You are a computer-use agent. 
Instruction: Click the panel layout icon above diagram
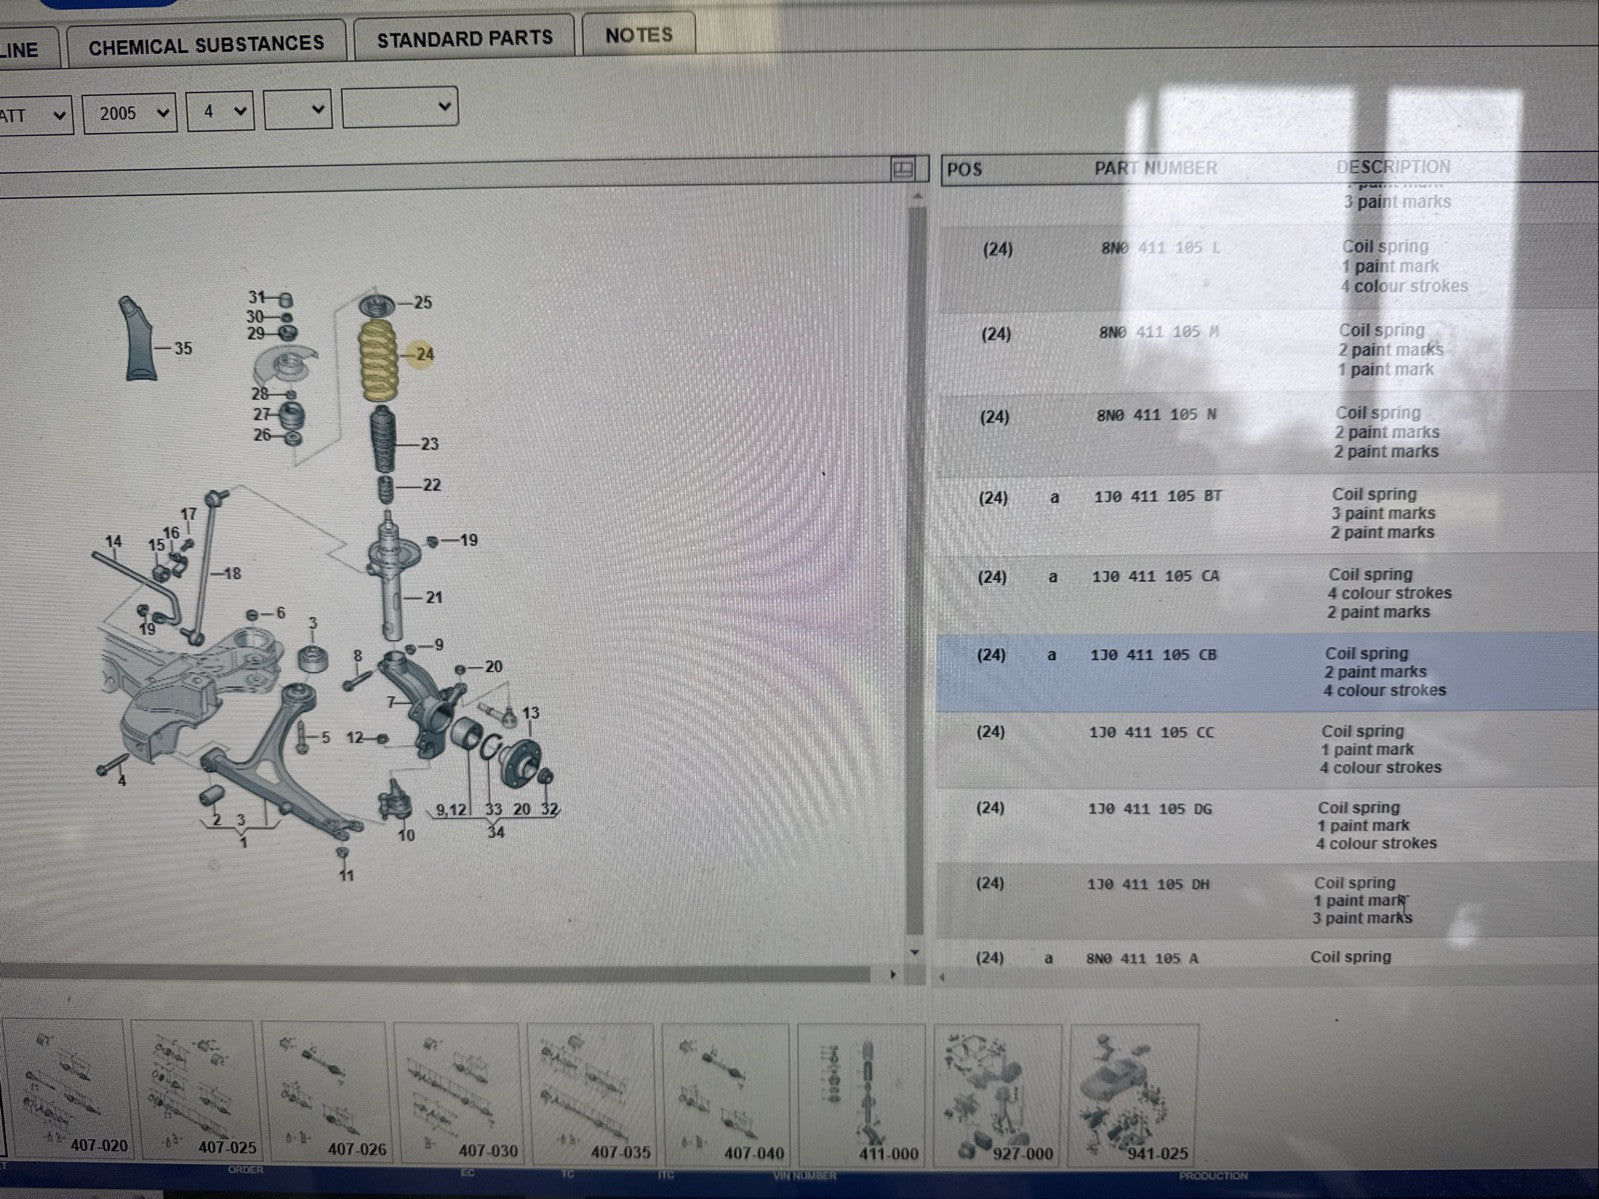point(902,169)
